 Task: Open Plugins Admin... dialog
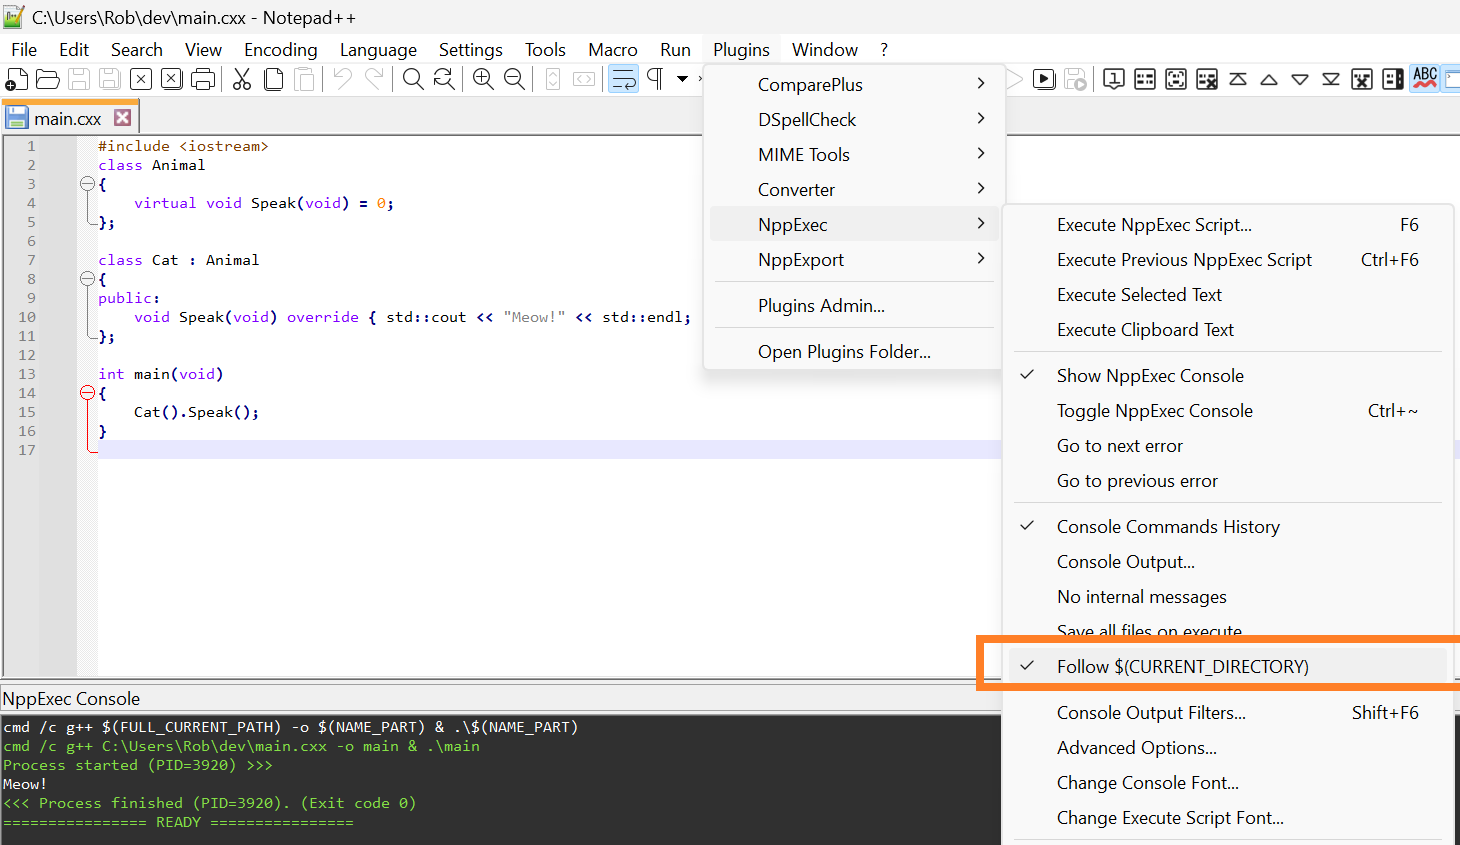point(821,306)
